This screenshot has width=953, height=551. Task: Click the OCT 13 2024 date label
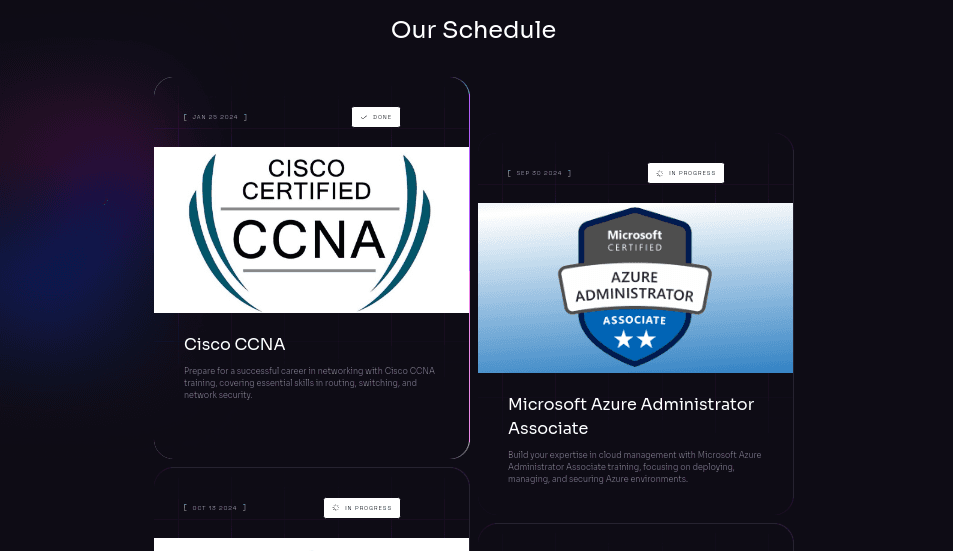pos(215,508)
